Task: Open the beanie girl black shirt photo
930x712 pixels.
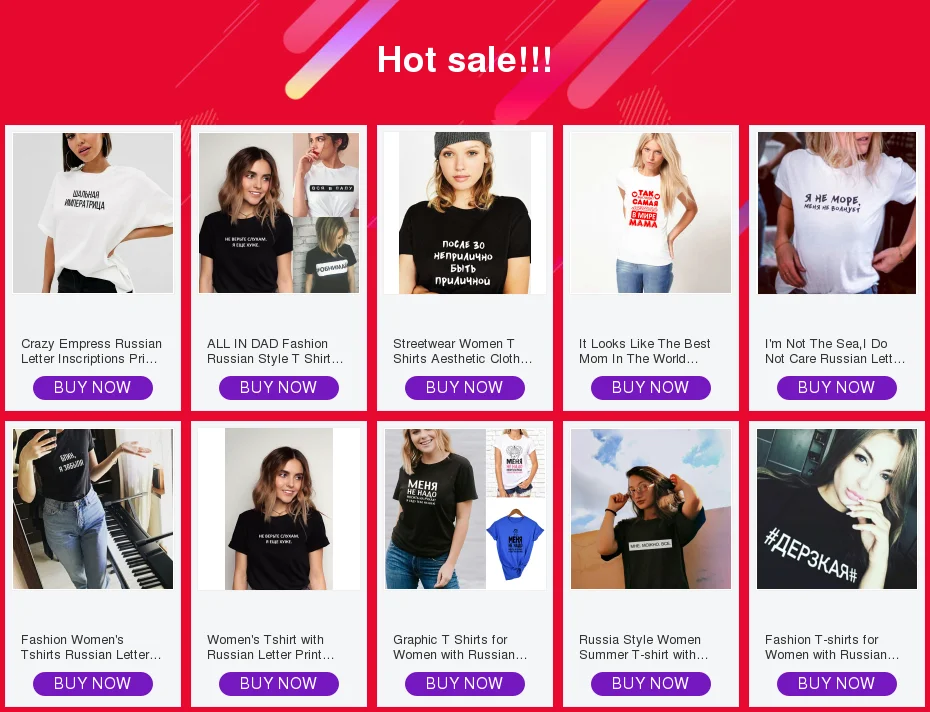Action: click(x=465, y=213)
